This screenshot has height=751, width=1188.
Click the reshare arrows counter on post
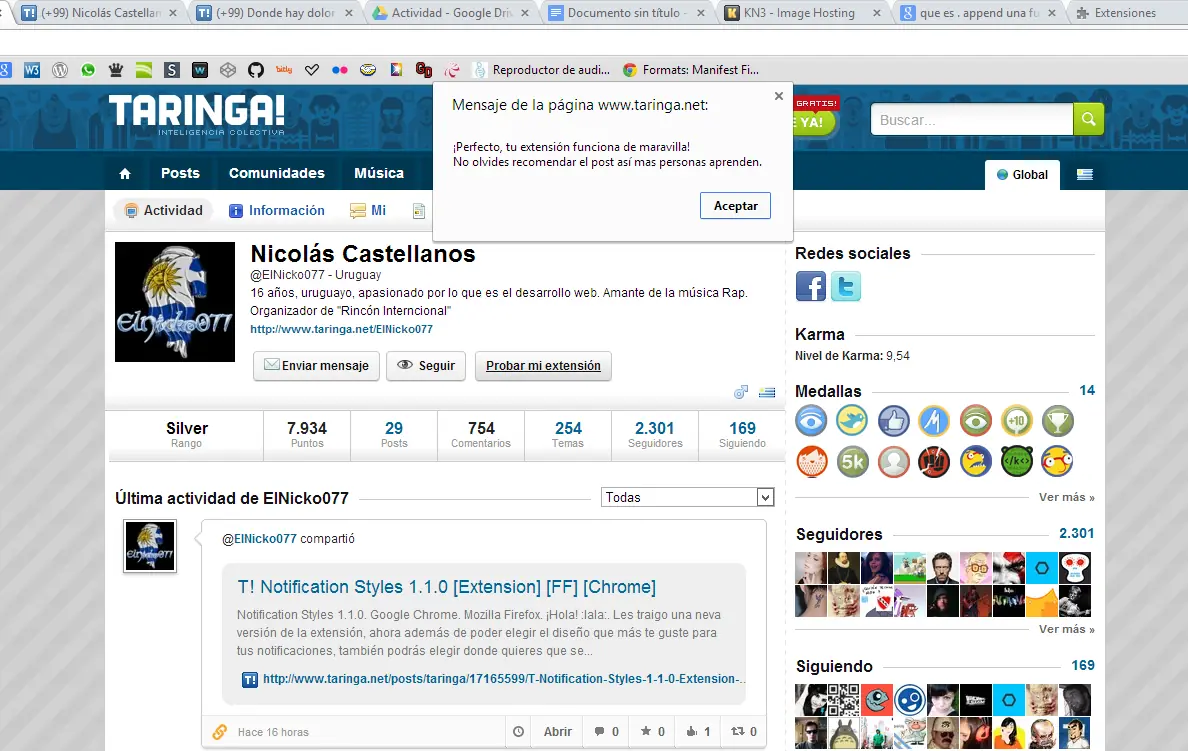tap(744, 731)
